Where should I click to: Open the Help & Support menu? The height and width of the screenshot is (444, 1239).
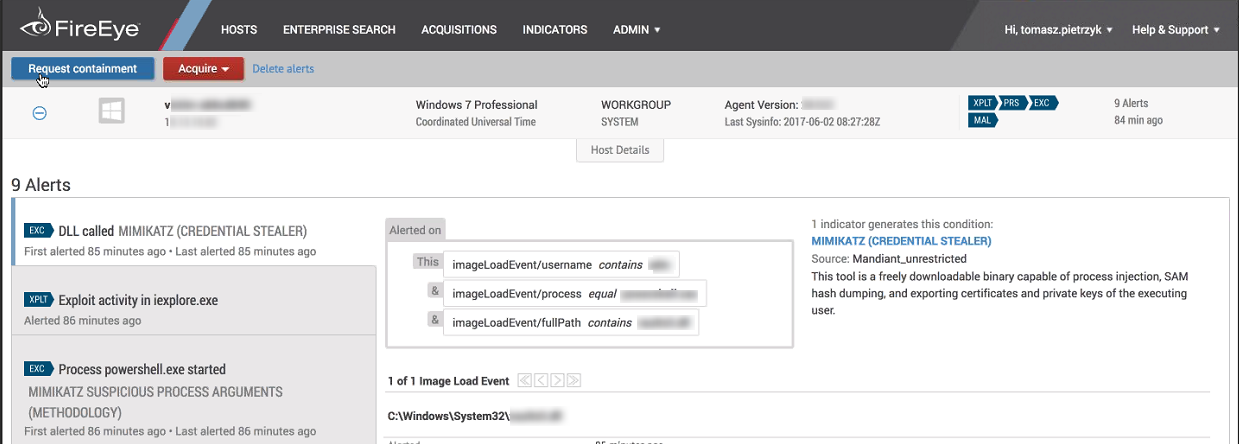[1176, 30]
